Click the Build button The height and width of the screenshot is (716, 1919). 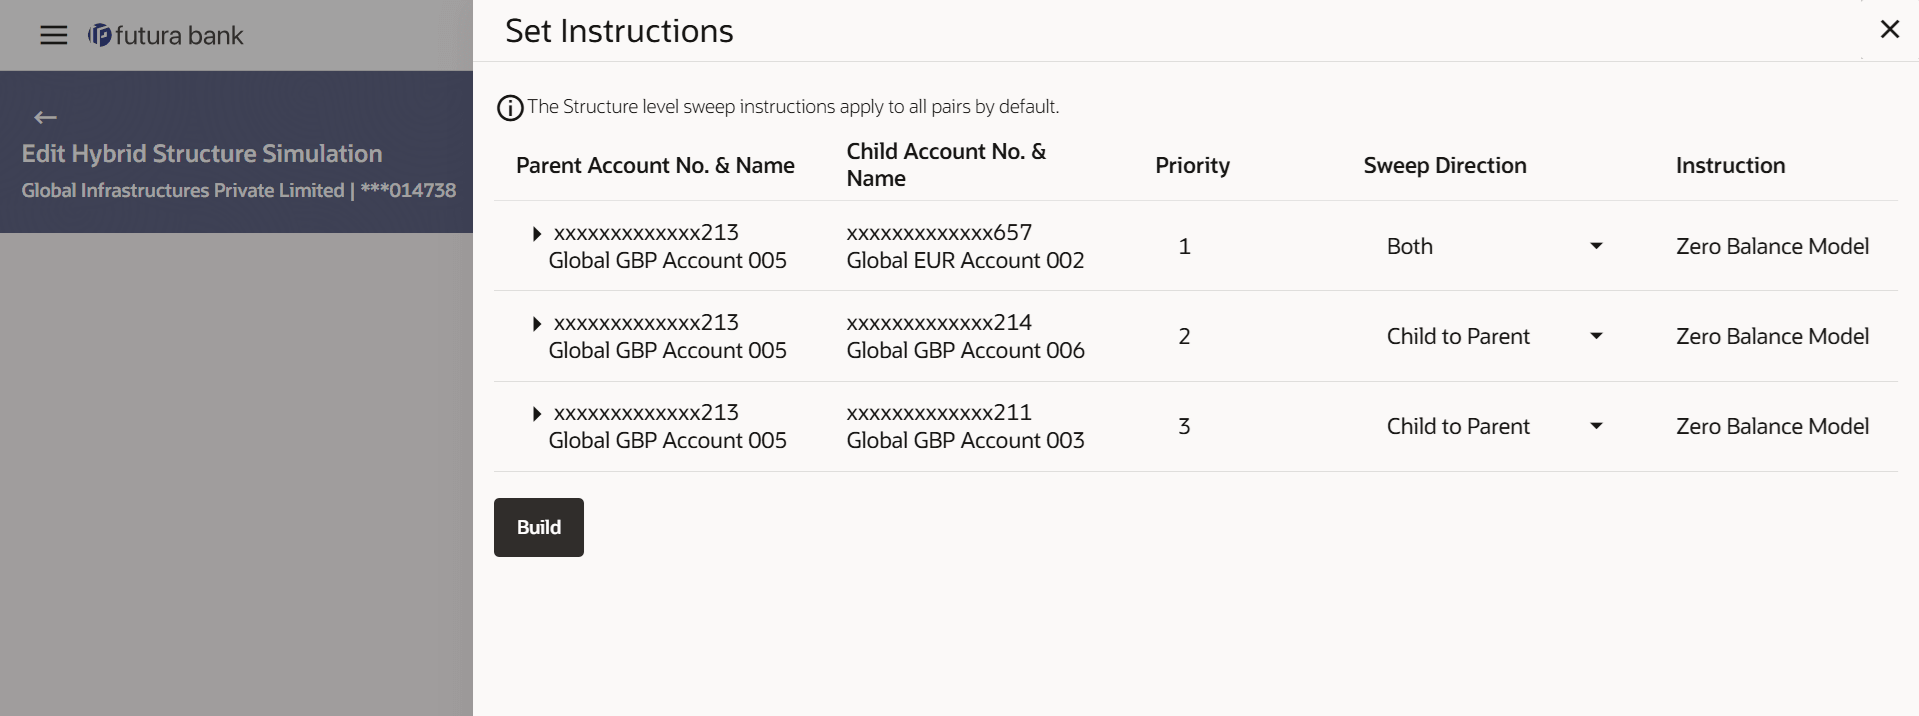(538, 527)
